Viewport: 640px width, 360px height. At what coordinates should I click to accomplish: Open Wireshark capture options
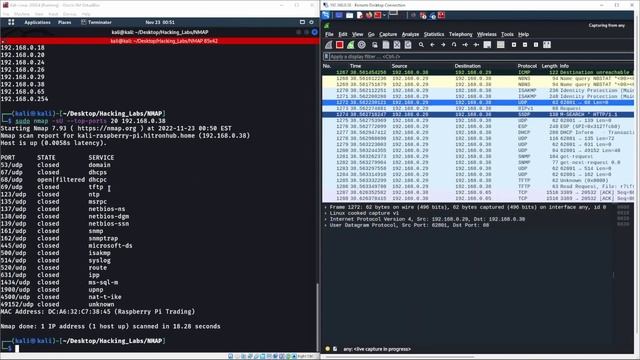click(x=362, y=45)
